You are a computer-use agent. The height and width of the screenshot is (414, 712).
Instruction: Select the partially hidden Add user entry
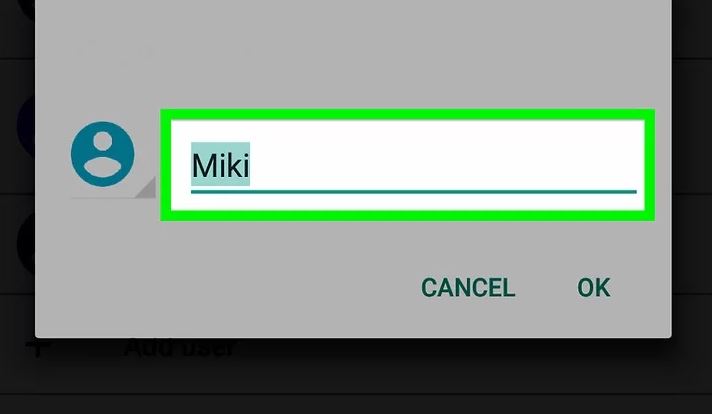click(x=180, y=348)
